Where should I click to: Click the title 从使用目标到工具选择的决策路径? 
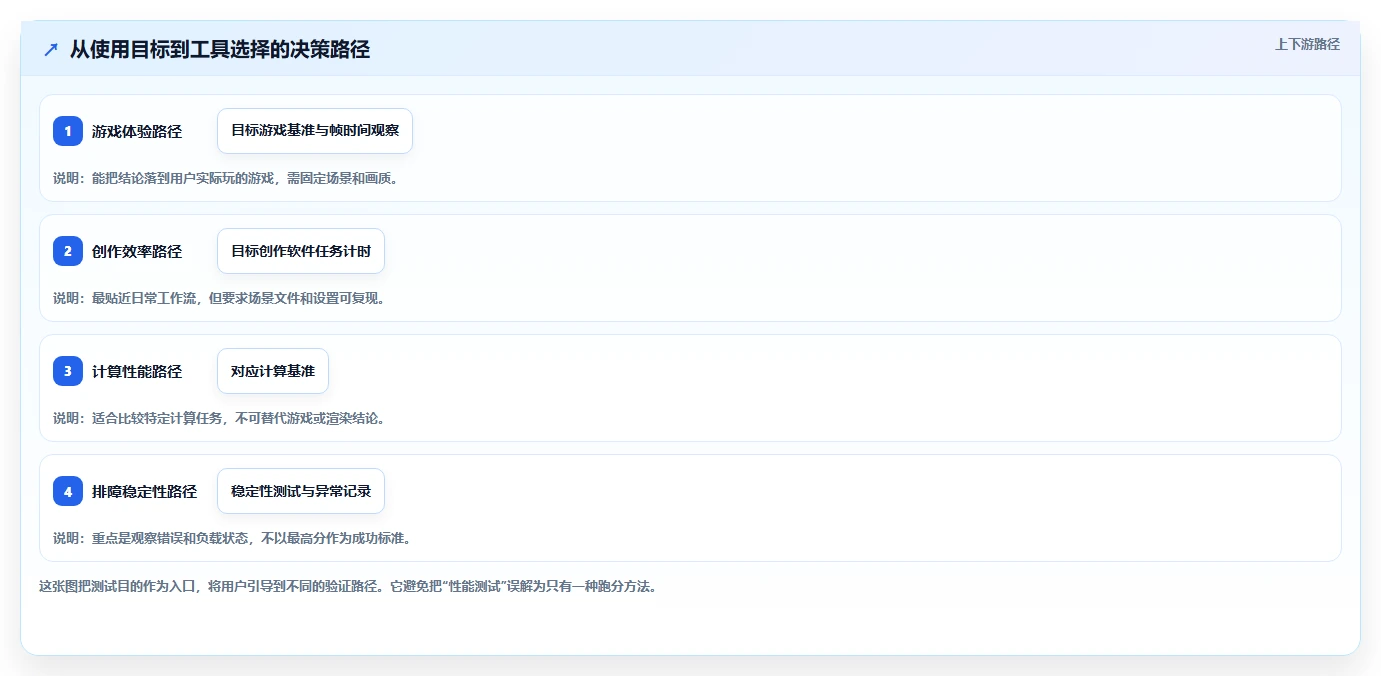[x=220, y=49]
